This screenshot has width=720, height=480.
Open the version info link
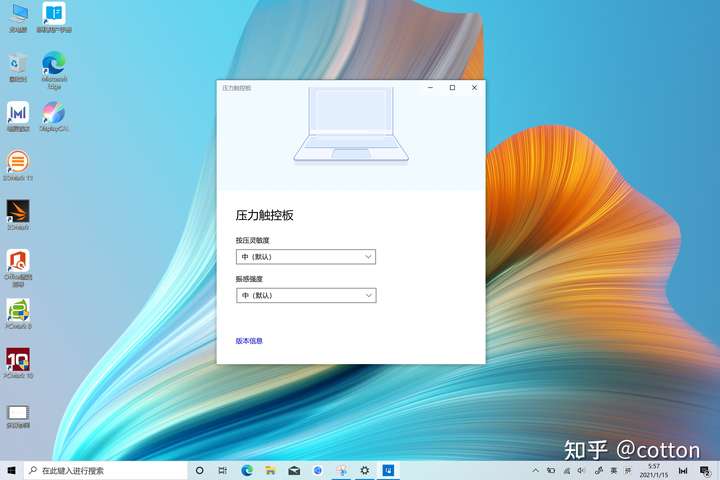[249, 341]
